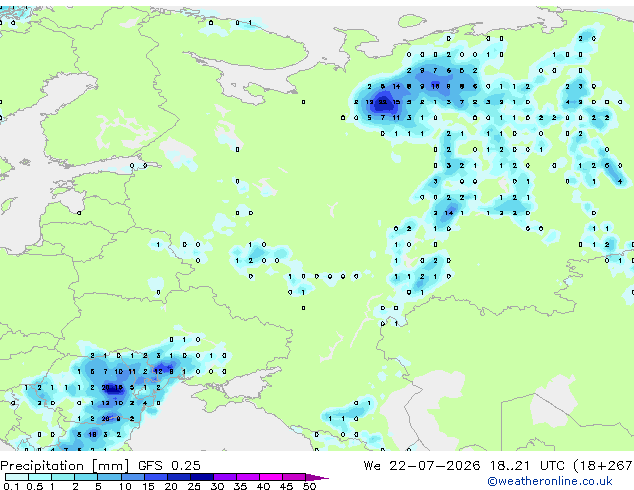The width and height of the screenshot is (634, 490).
Task: Click the 20–25 mm legend swatch
Action: pos(179,477)
